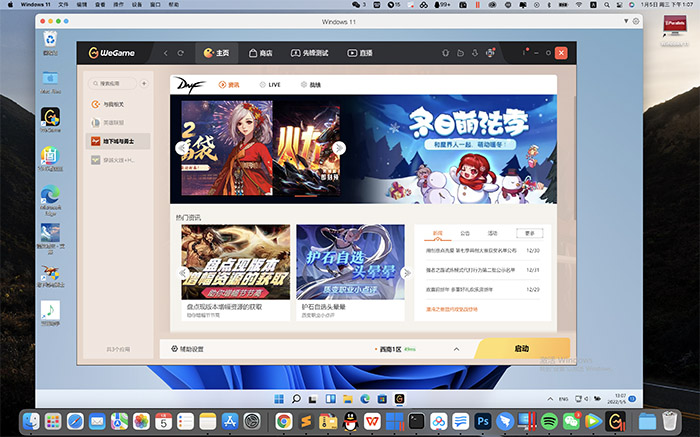Open the news item dated 12/31
700x437 pixels.
pyautogui.click(x=483, y=270)
